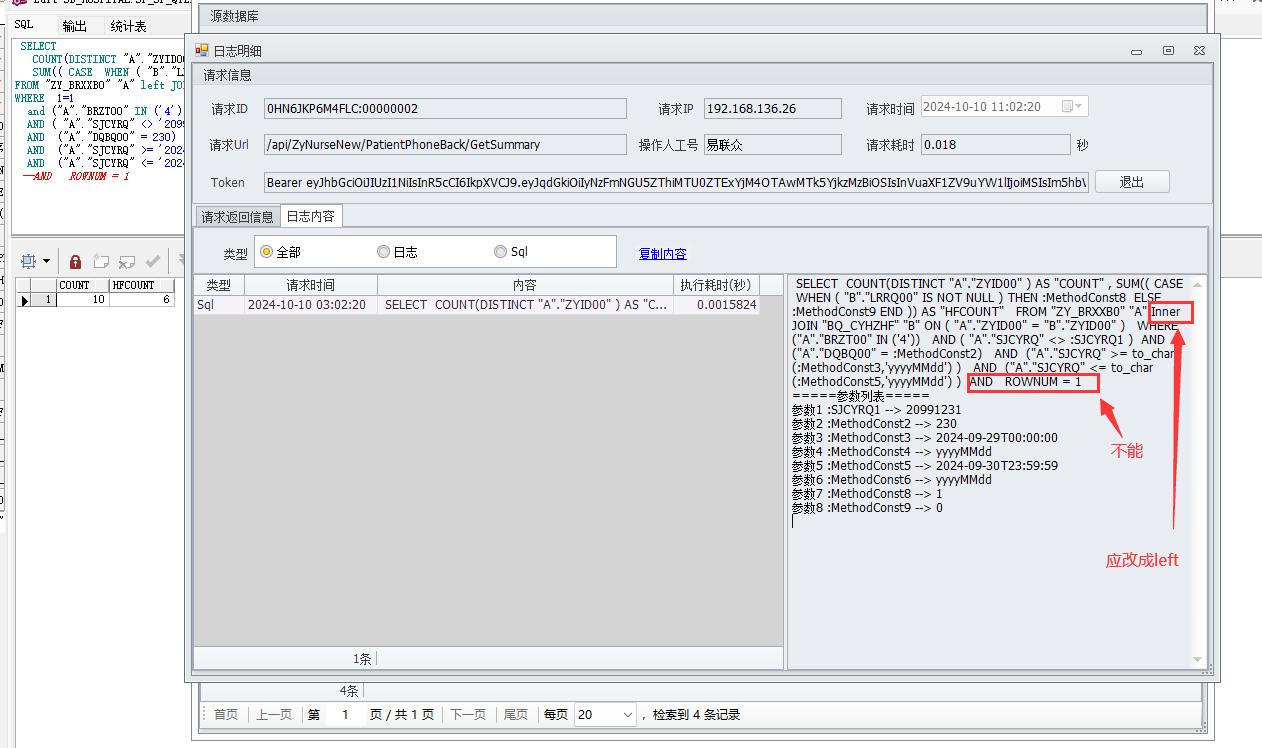Click the scroll up arrow of SQL detail pane
This screenshot has width=1262, height=748.
1198,285
